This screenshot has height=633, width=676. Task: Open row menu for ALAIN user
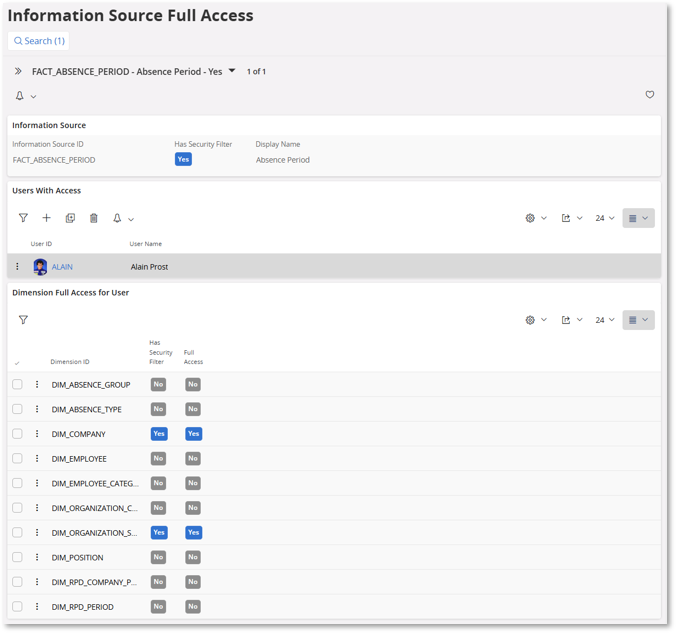pyautogui.click(x=17, y=266)
